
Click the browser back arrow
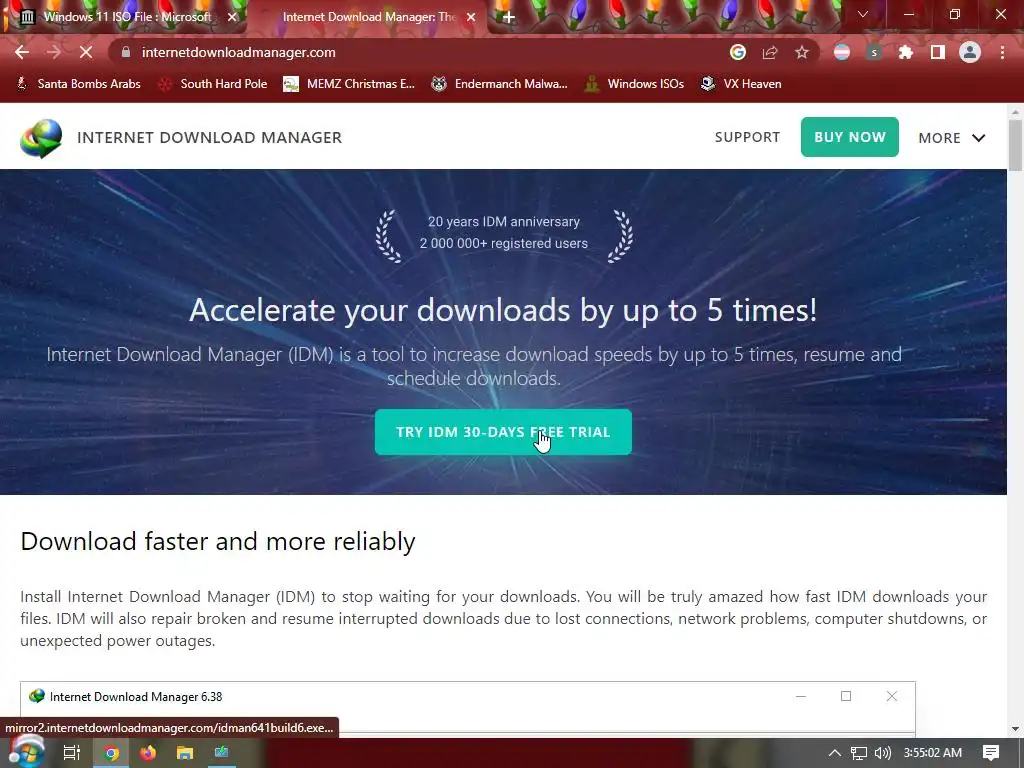tap(22, 52)
